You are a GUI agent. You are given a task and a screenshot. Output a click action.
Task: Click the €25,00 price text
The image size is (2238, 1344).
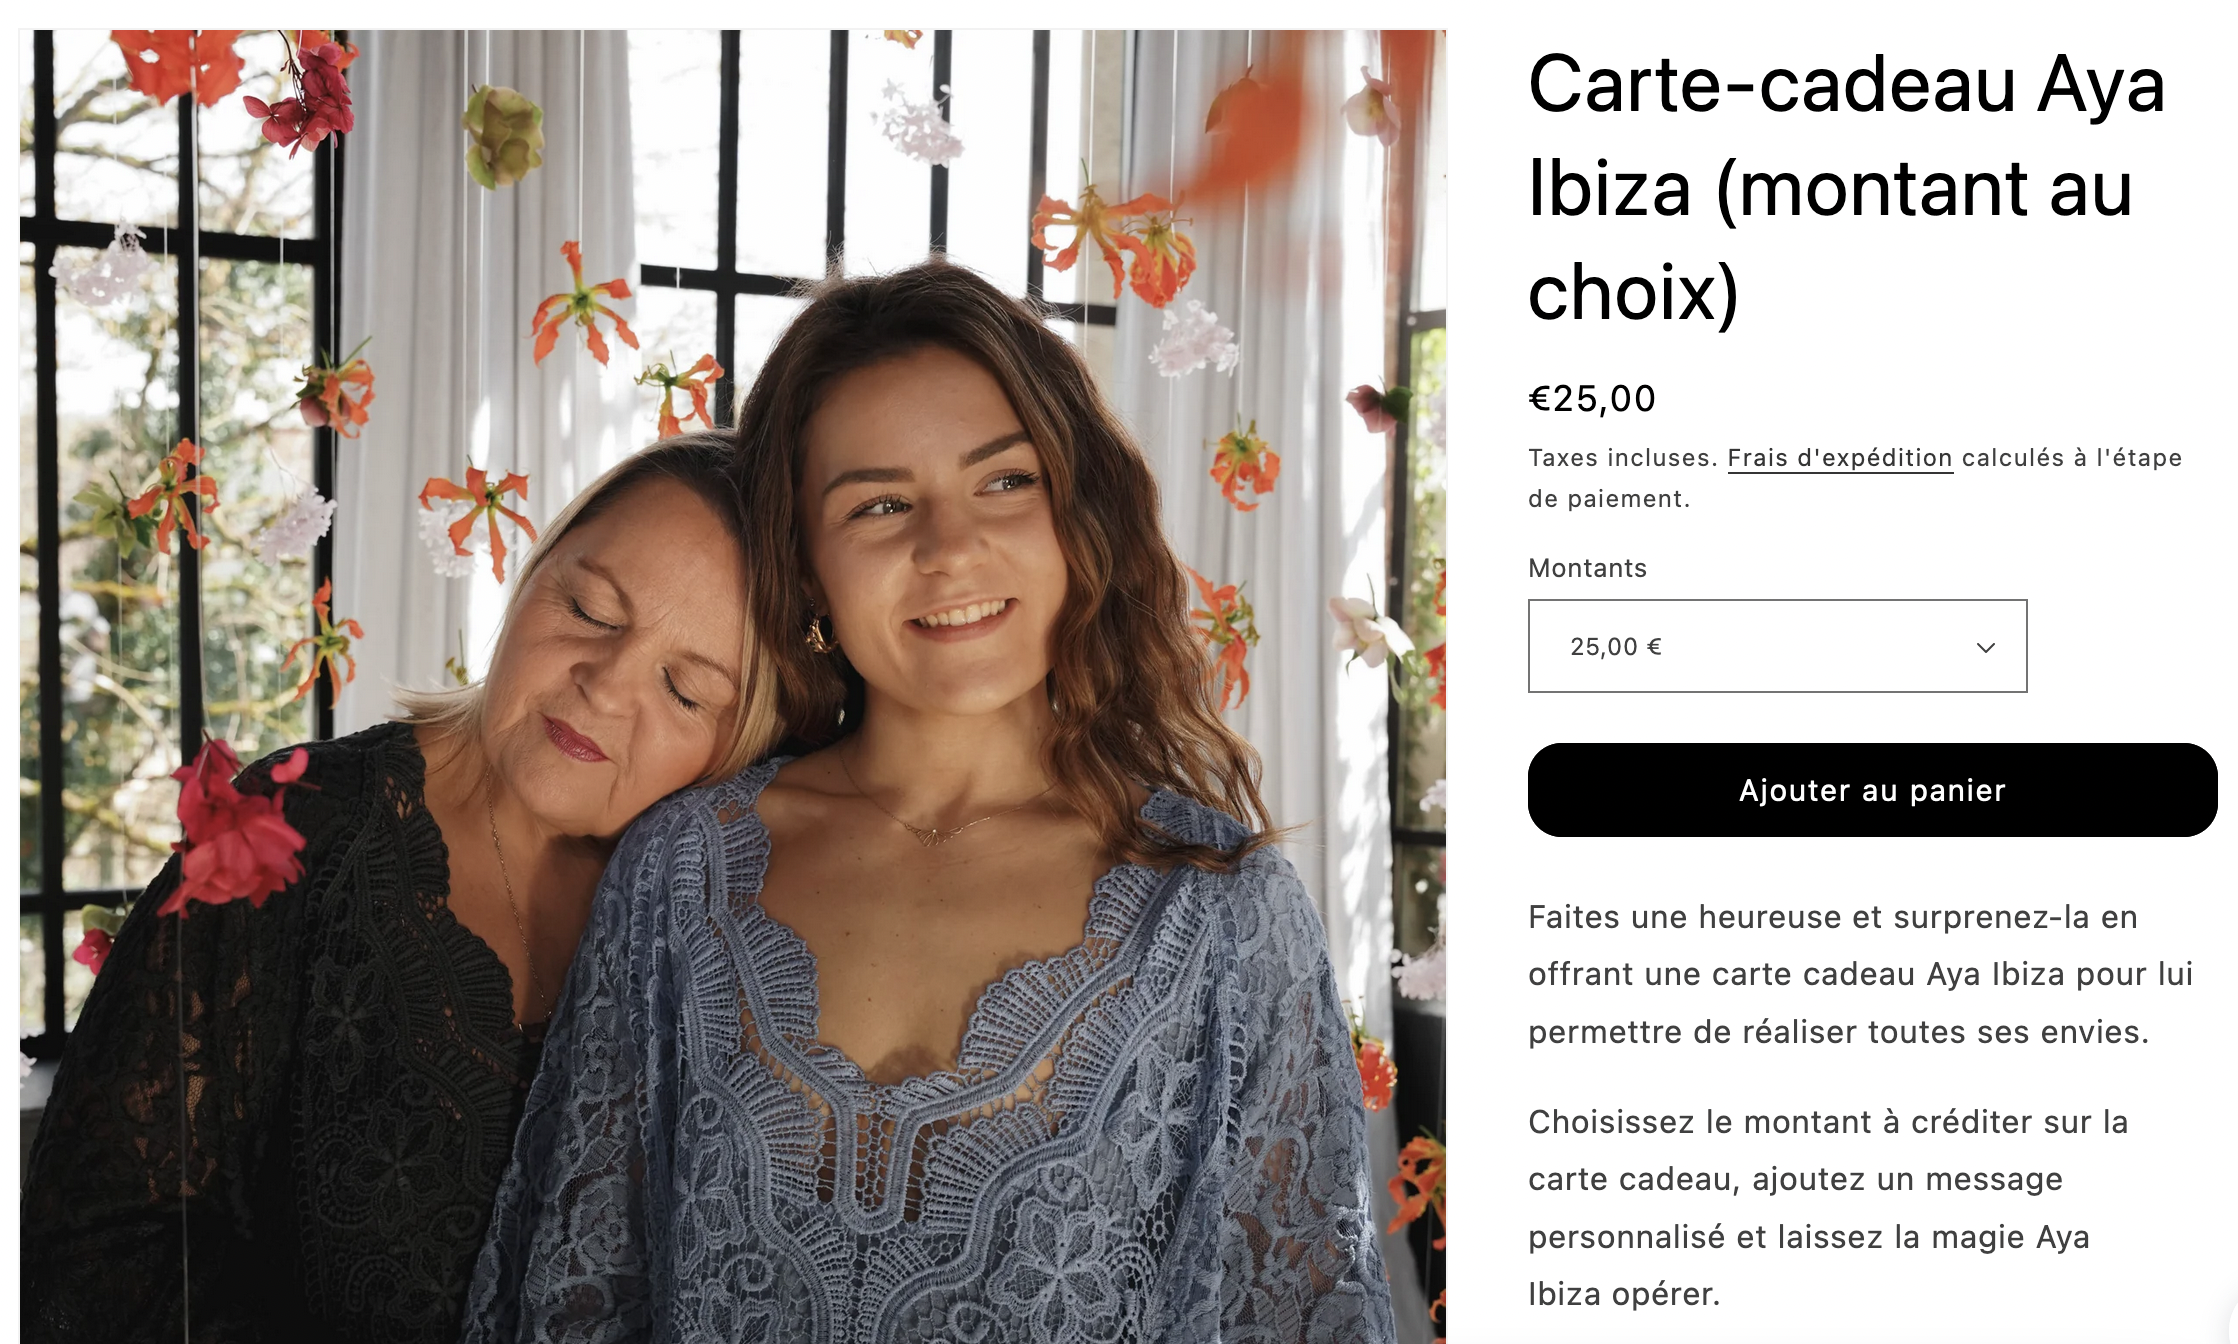[x=1592, y=398]
